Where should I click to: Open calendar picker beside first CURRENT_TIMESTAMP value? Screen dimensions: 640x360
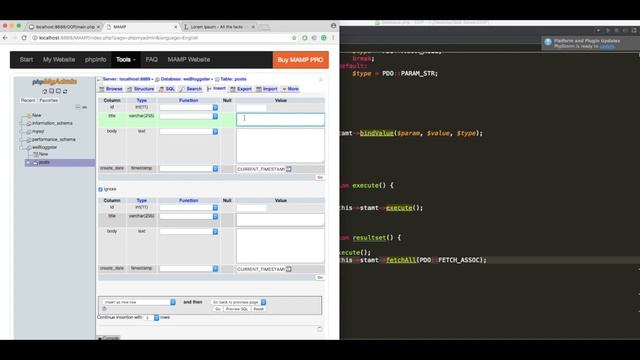[x=289, y=169]
